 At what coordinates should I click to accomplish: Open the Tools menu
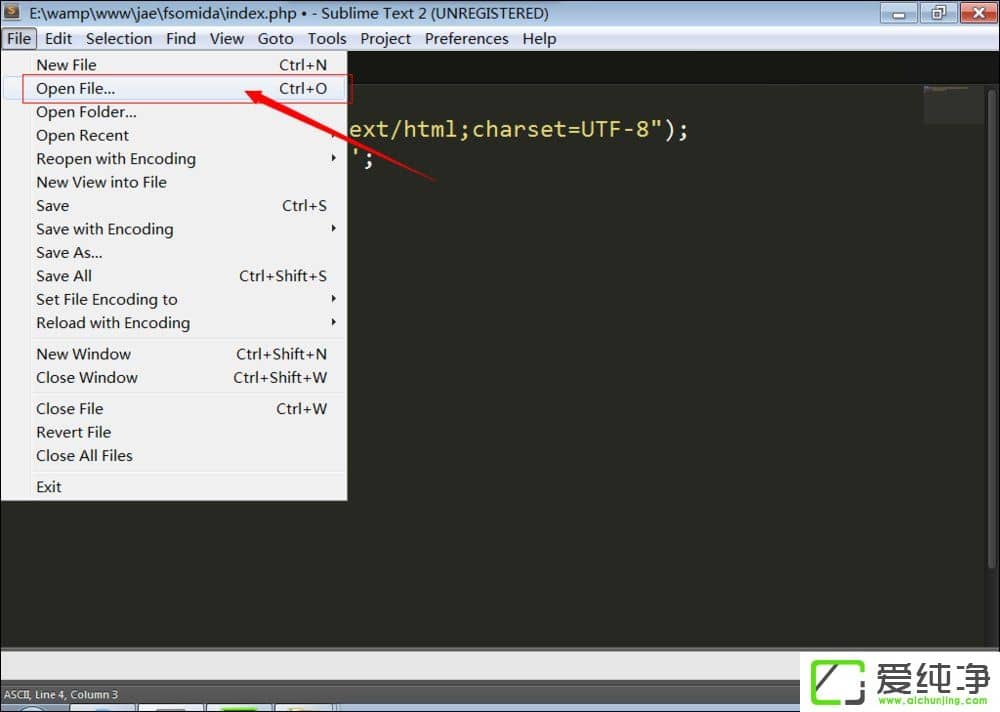[327, 38]
